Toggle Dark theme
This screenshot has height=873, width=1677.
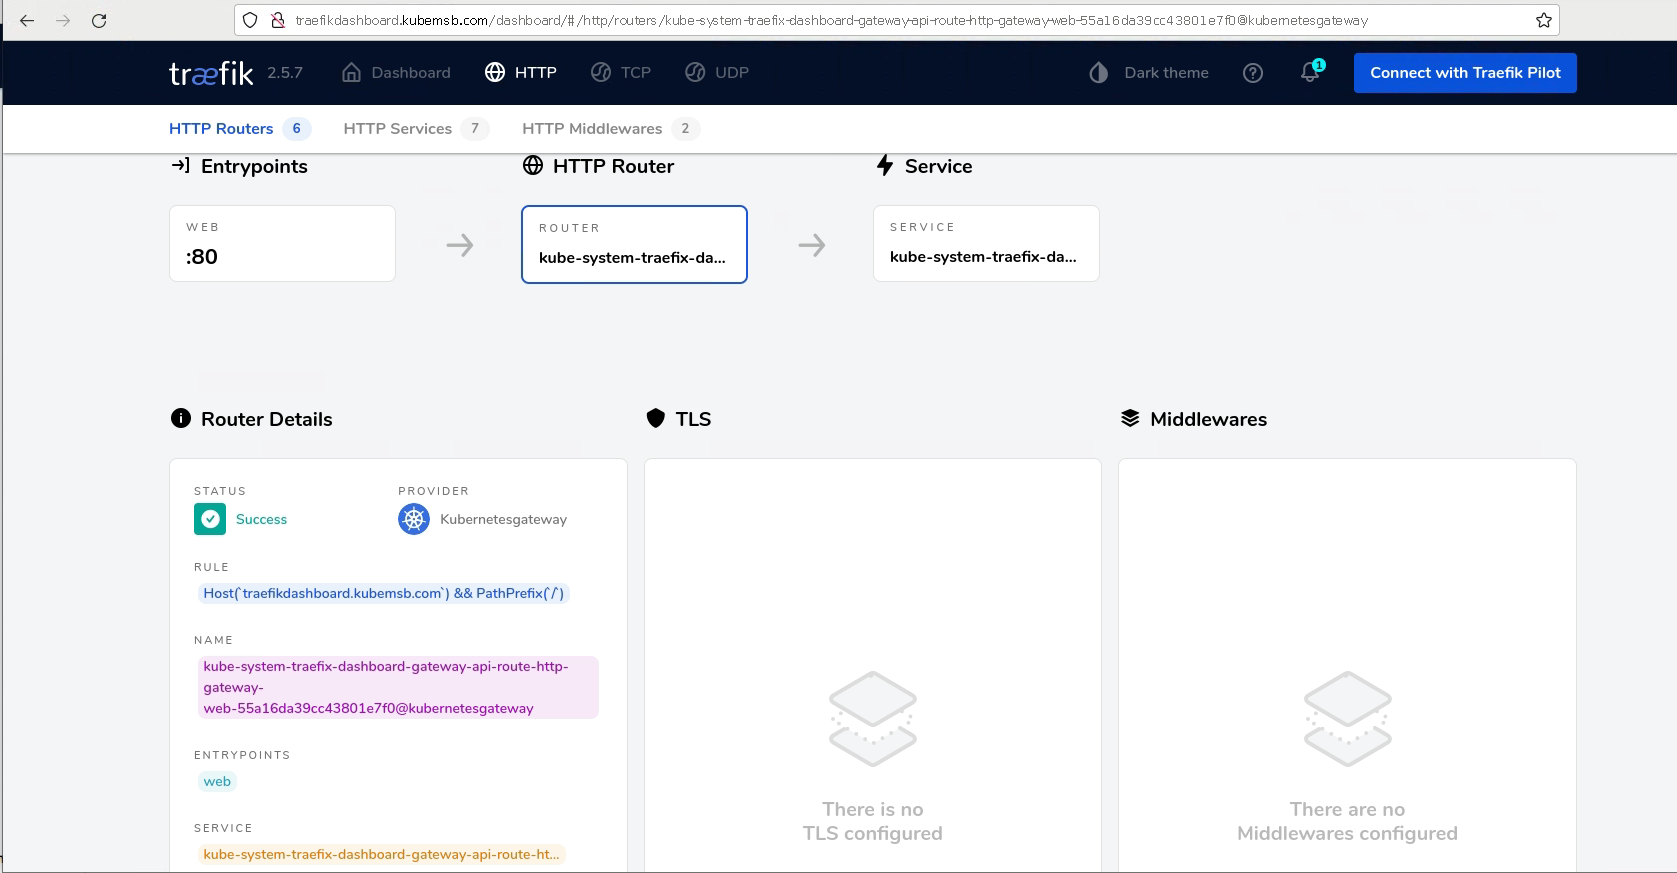coord(1149,73)
